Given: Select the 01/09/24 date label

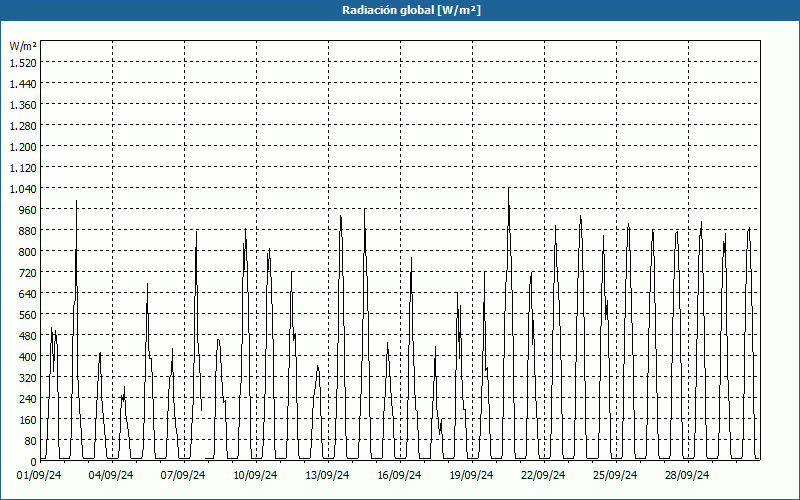Looking at the screenshot, I should 39,475.
